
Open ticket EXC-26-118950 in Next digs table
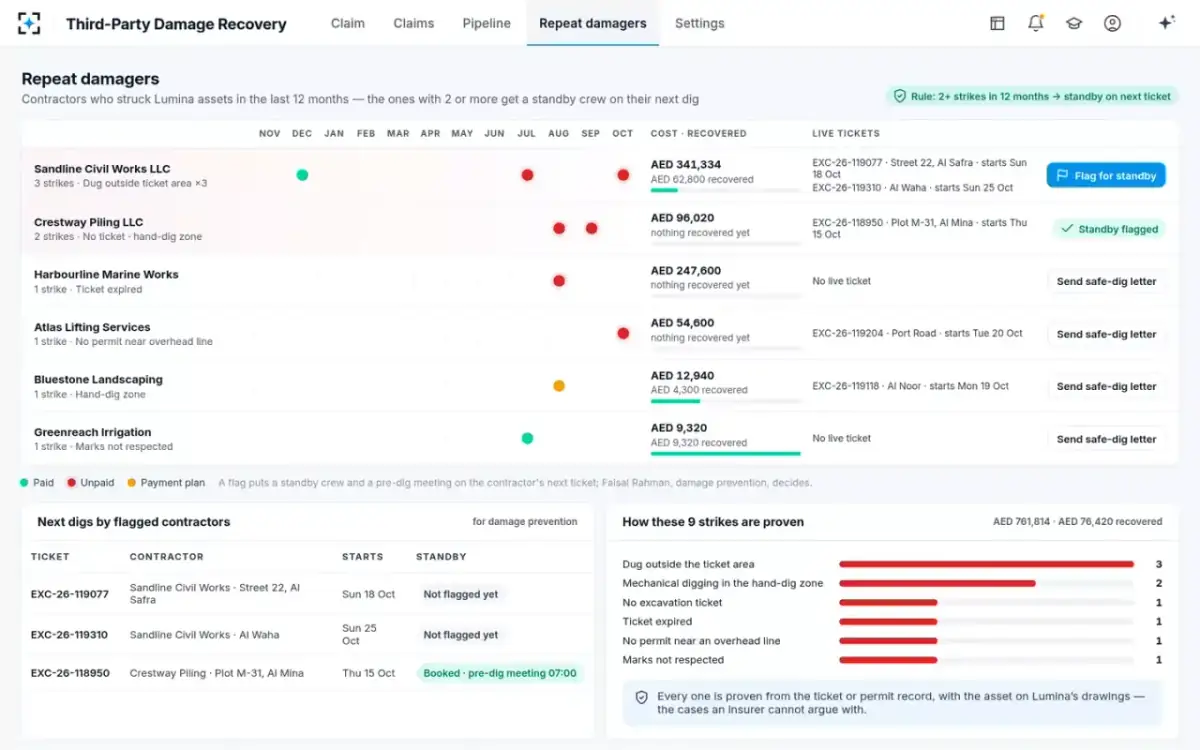pyautogui.click(x=70, y=673)
